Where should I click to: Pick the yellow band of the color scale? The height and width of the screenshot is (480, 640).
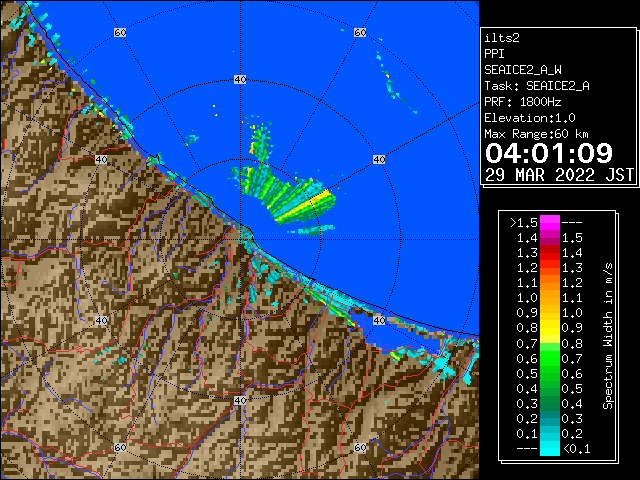[x=550, y=329]
